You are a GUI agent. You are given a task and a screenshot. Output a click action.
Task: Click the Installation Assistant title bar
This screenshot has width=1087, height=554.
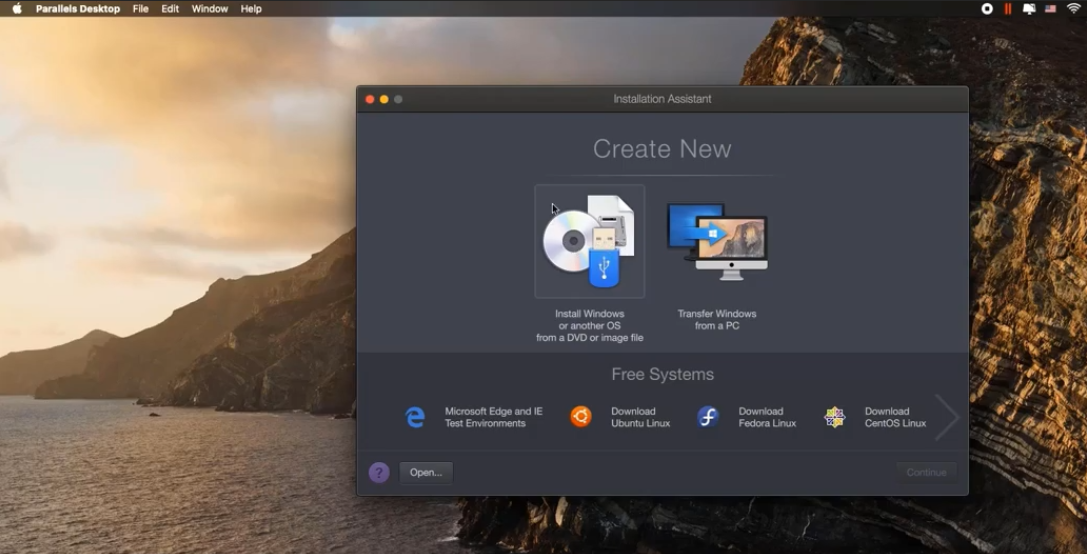(662, 99)
